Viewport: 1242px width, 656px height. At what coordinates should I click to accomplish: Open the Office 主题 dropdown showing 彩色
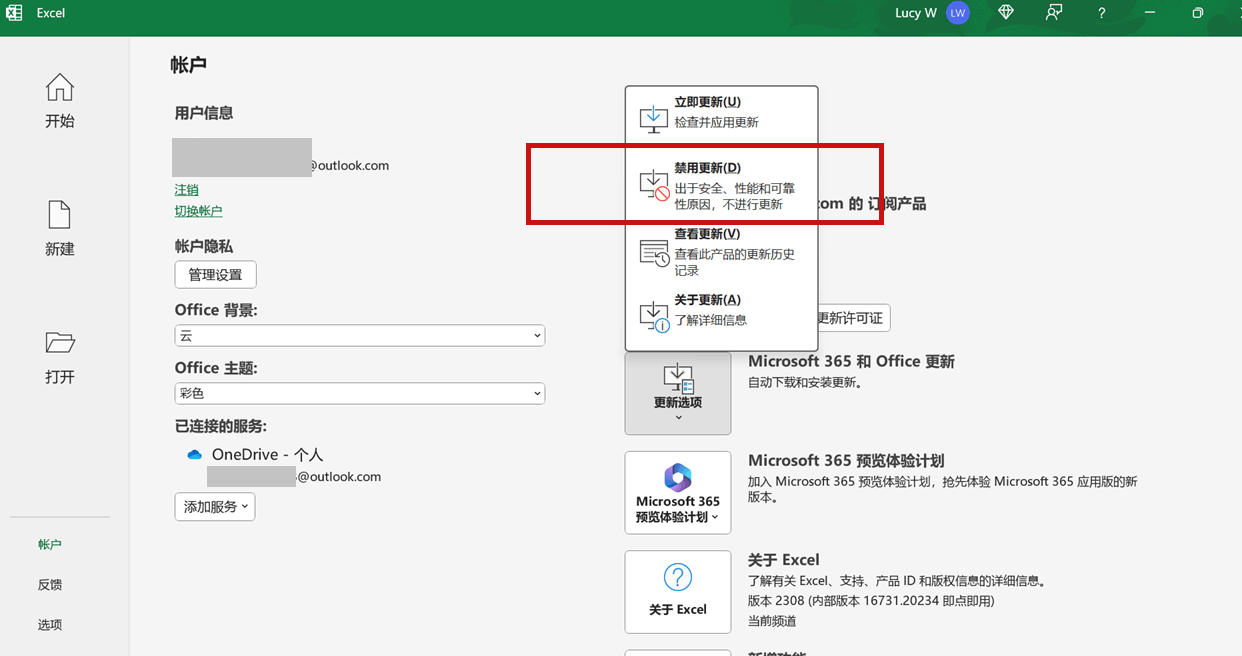pyautogui.click(x=360, y=393)
